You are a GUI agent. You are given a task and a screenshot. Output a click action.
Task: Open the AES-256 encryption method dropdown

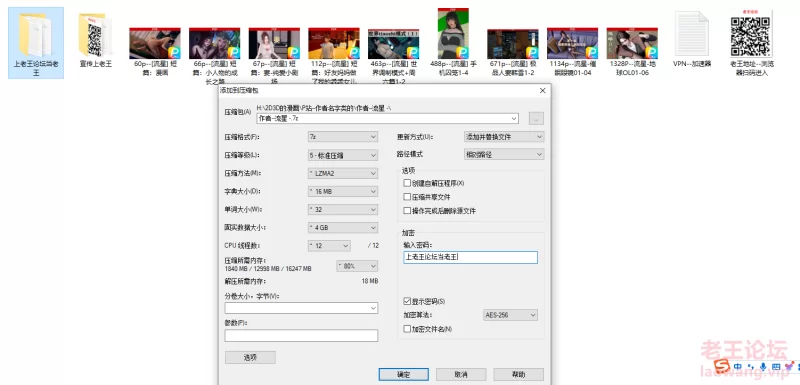tap(510, 315)
